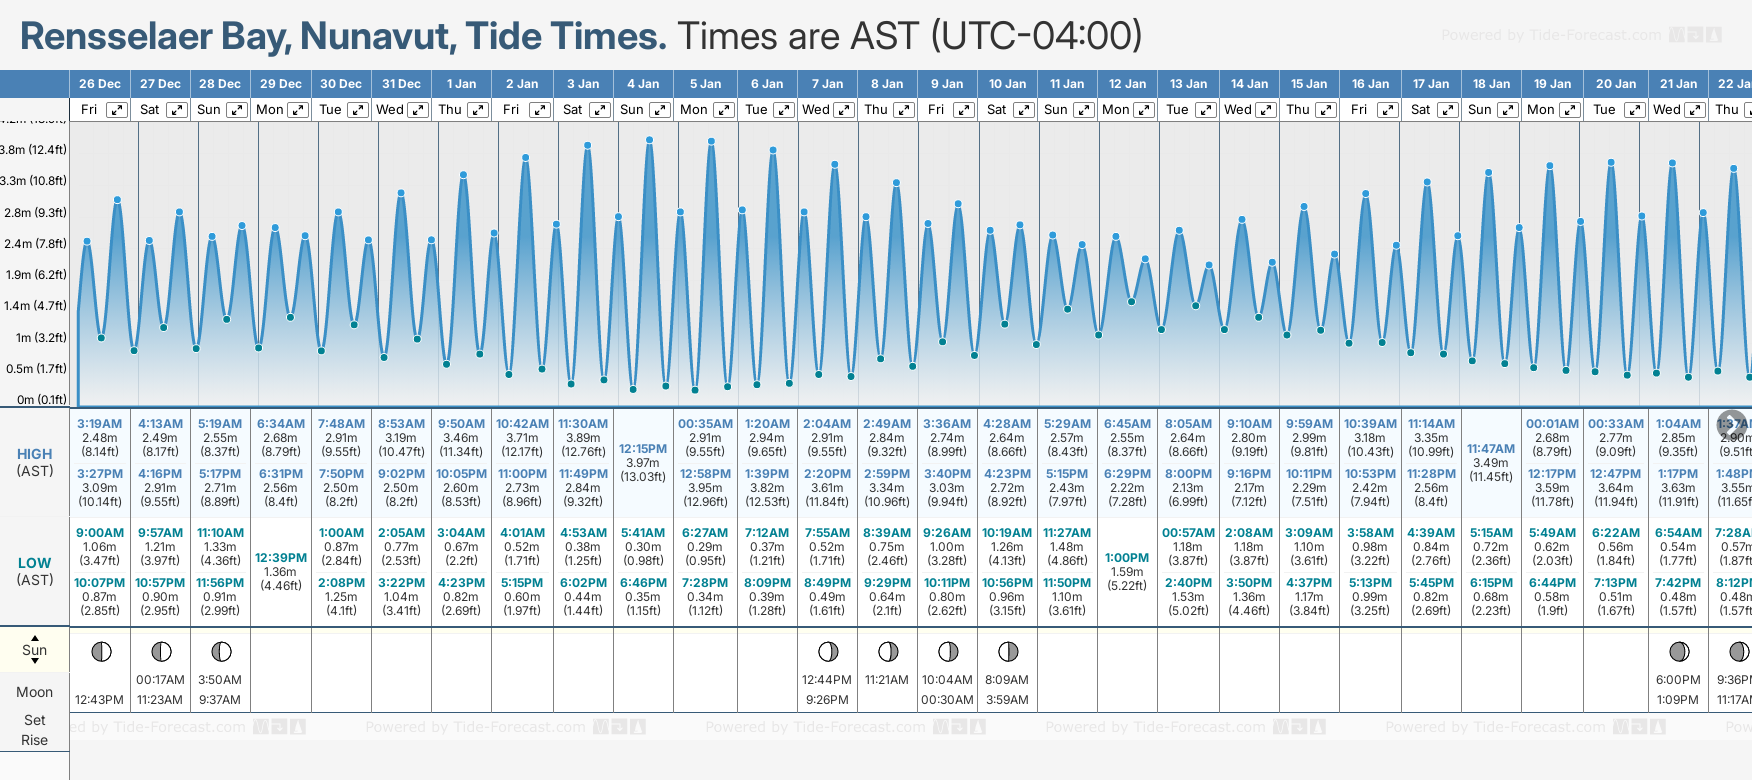The height and width of the screenshot is (780, 1752).
Task: Click the 12:39PM low tide entry on 29 Dec
Action: click(281, 558)
